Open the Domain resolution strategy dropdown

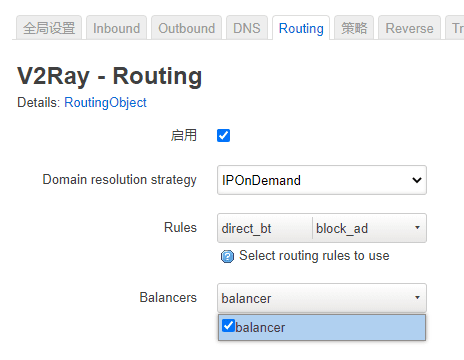click(x=322, y=180)
